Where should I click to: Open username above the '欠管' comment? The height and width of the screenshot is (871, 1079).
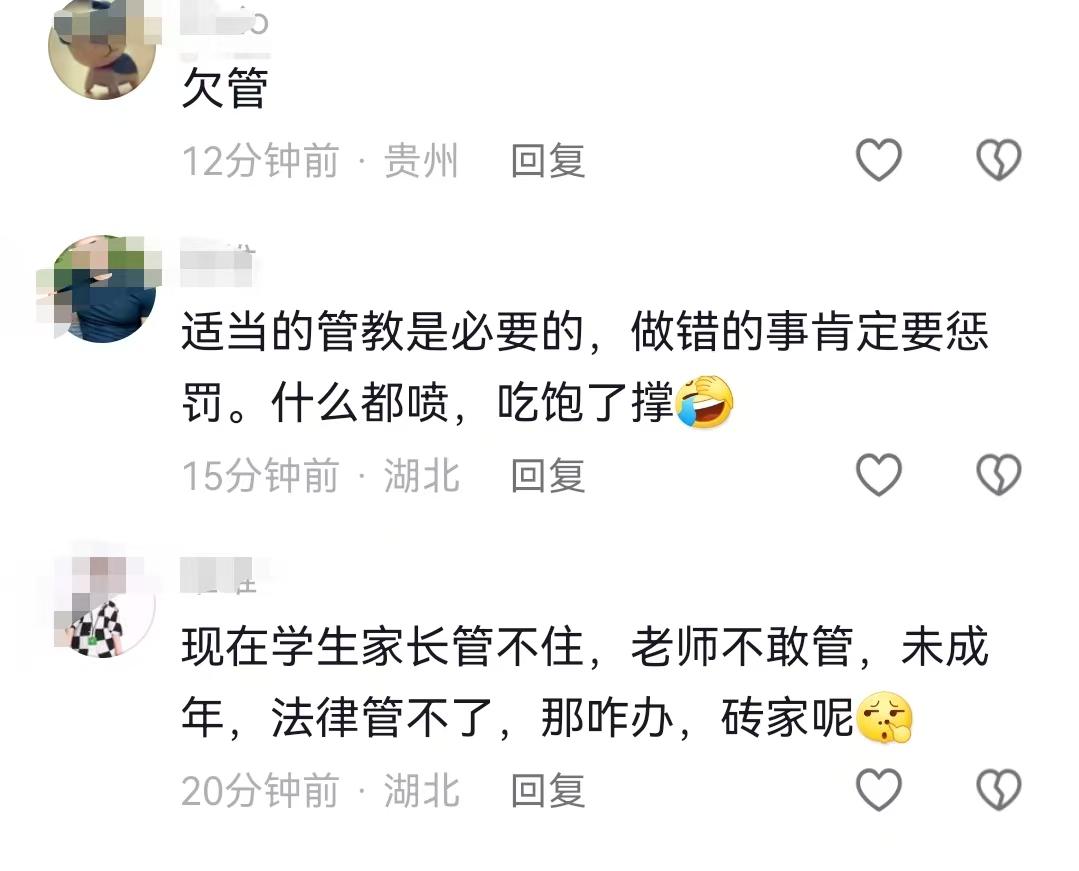224,23
